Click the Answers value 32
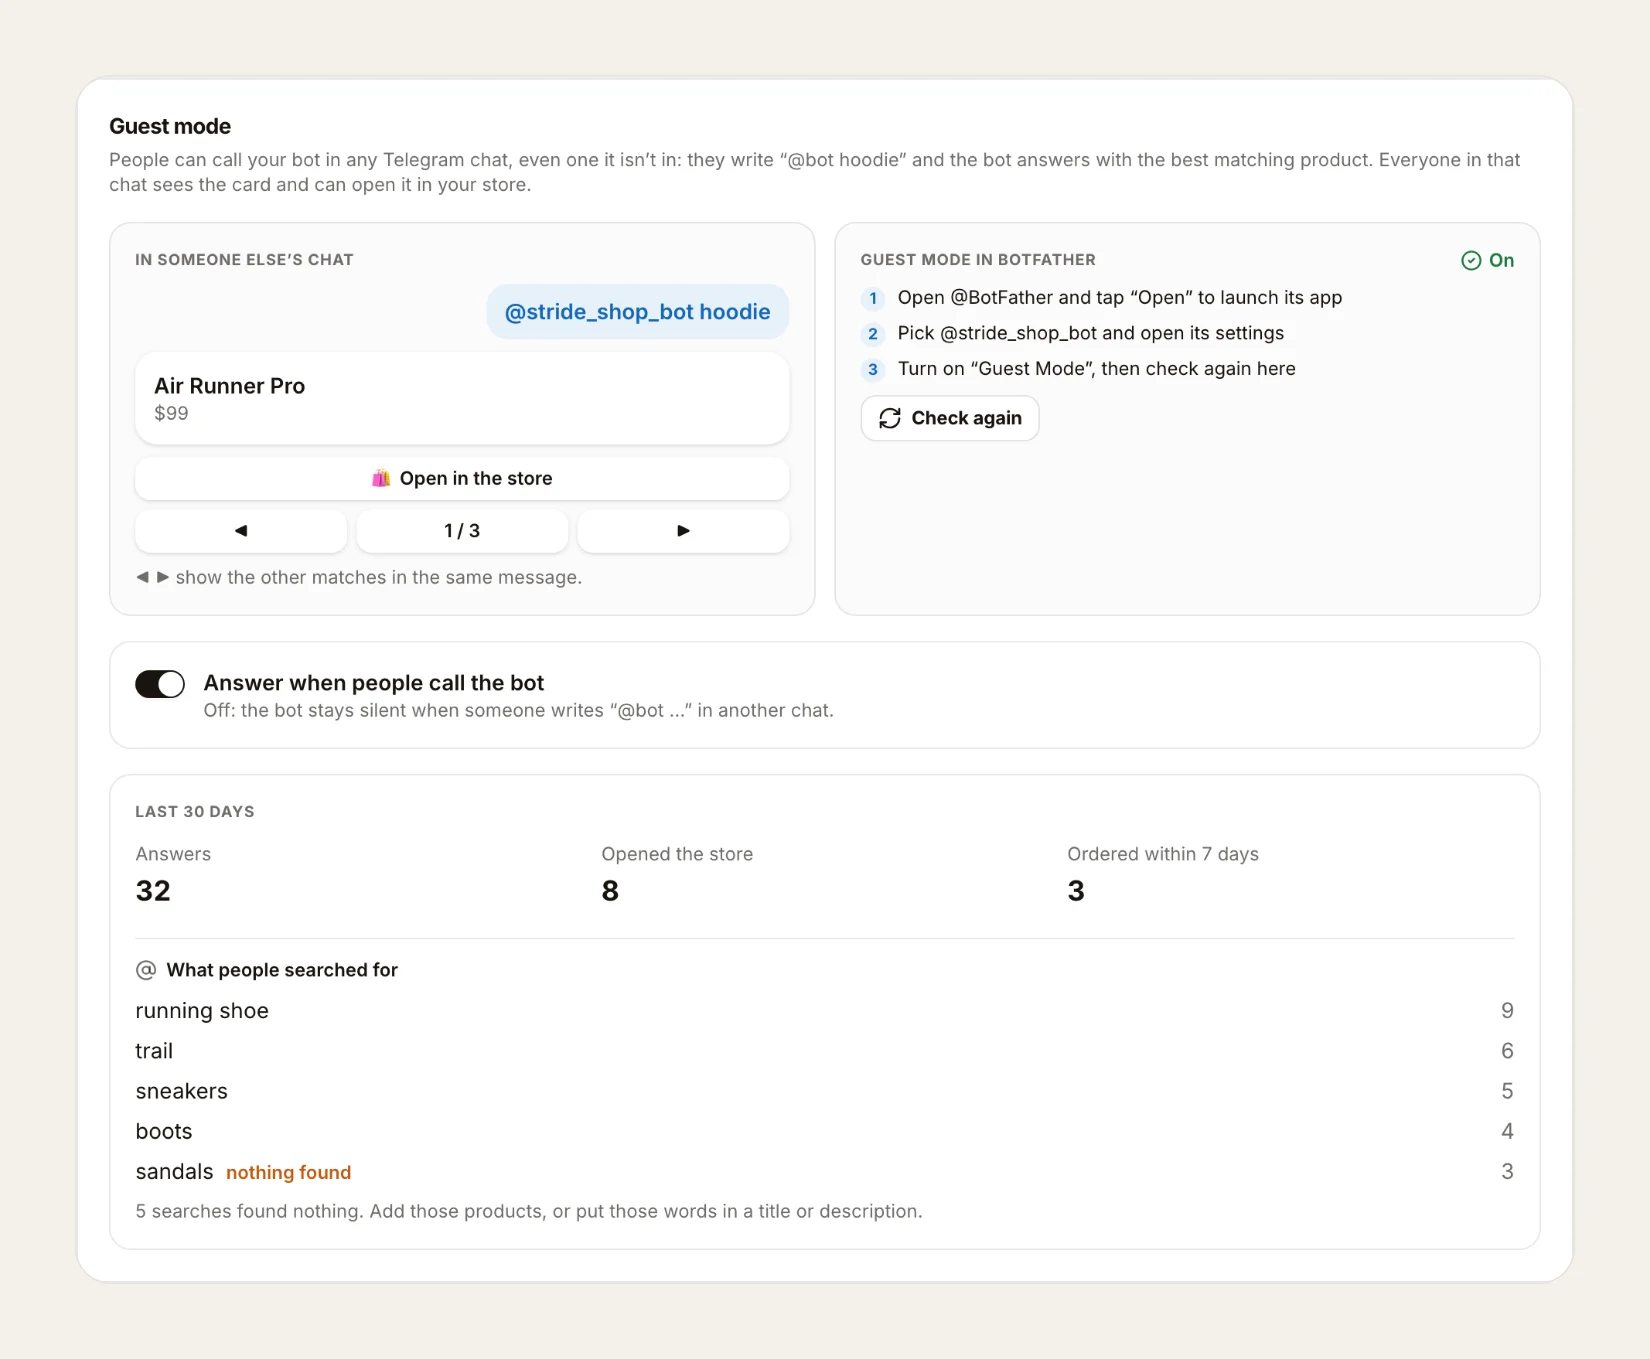The height and width of the screenshot is (1359, 1650). (x=153, y=891)
